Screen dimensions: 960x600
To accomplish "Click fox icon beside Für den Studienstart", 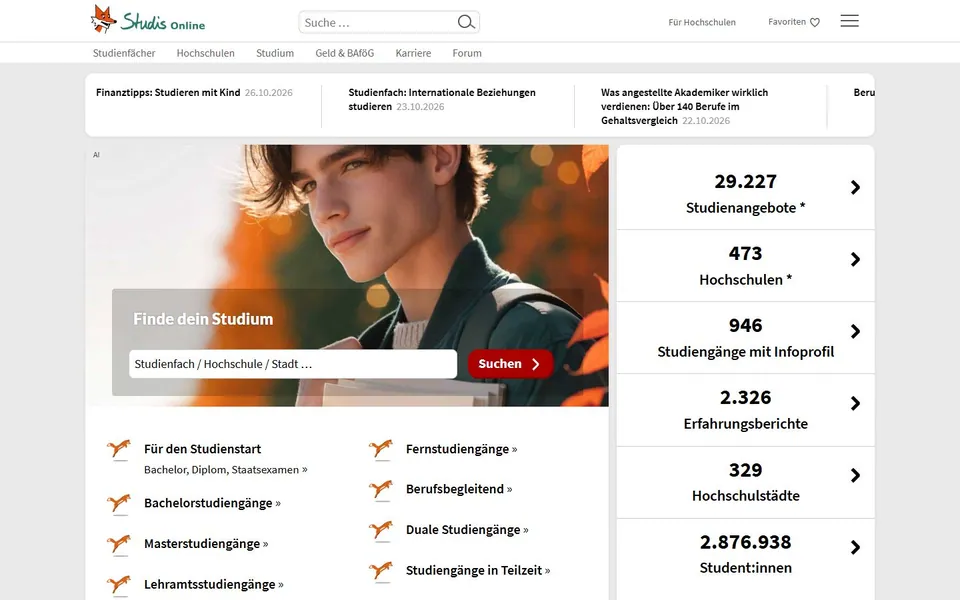I will click(x=119, y=449).
